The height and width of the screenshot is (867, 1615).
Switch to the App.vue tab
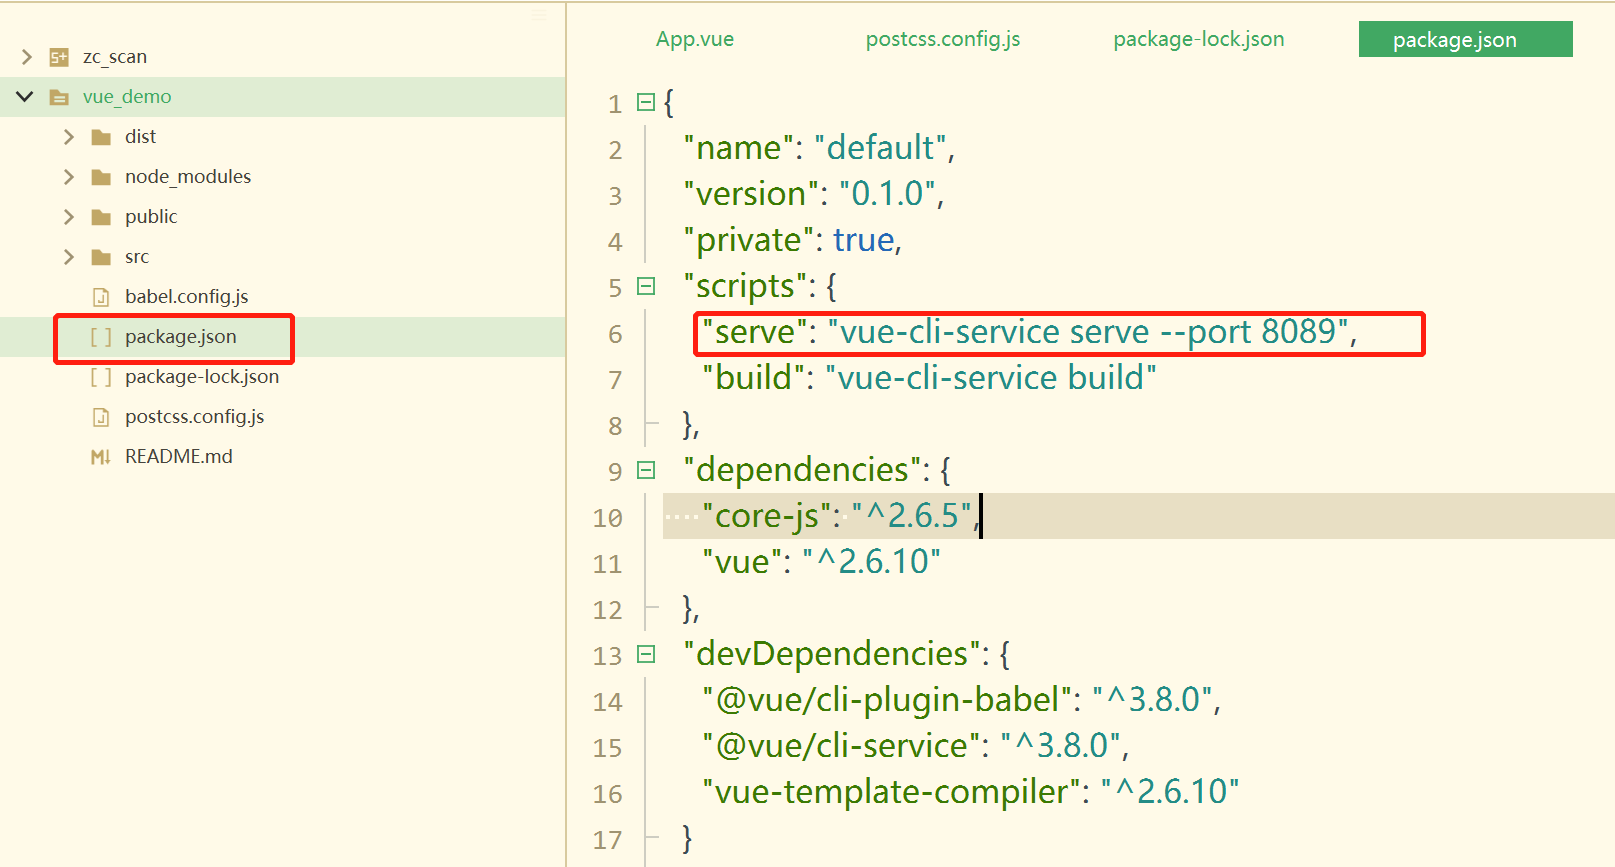695,39
